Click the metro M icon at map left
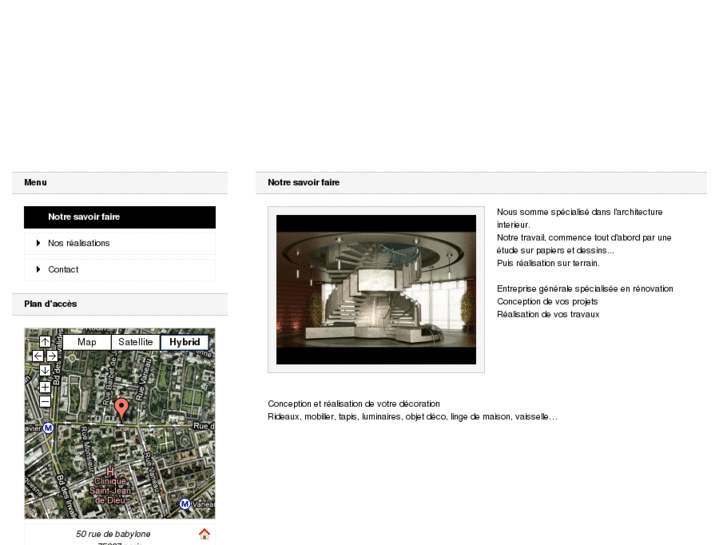This screenshot has height=545, width=727. pos(48,428)
